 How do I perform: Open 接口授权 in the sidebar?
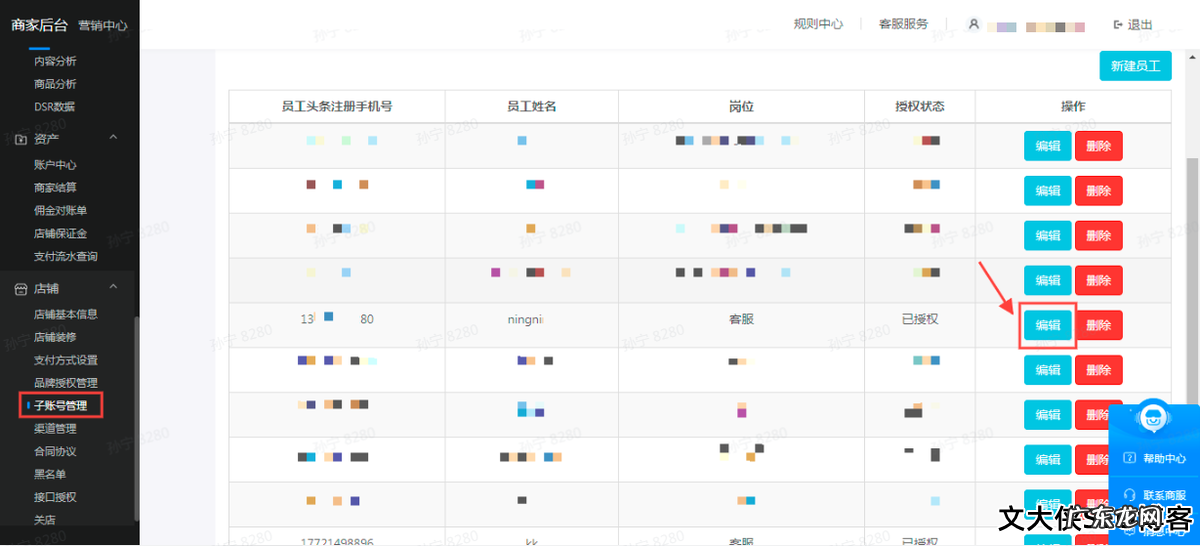pyautogui.click(x=55, y=497)
